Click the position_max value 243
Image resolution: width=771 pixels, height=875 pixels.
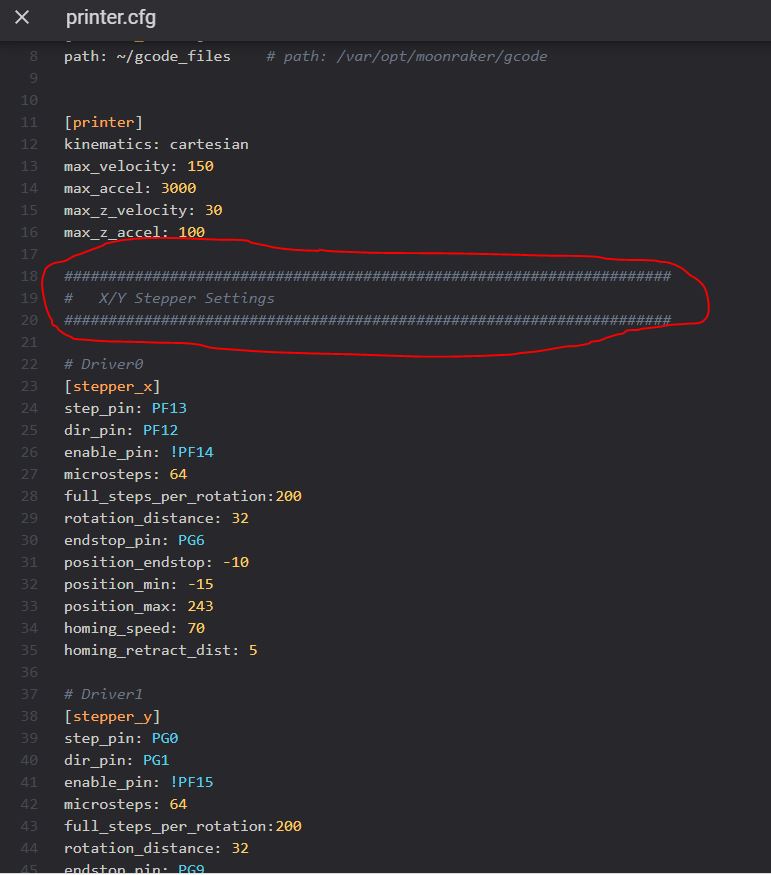pyautogui.click(x=200, y=606)
